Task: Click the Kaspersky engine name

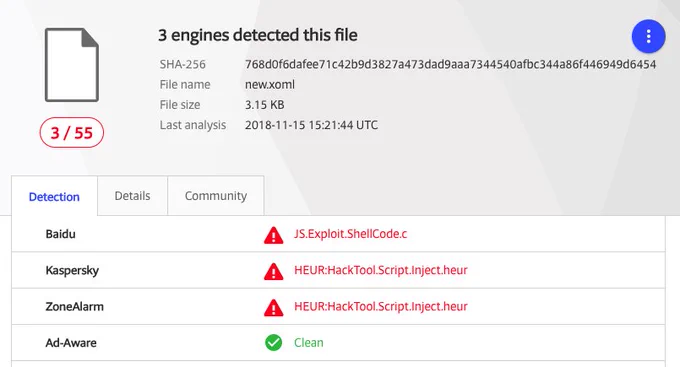Action: 72,270
